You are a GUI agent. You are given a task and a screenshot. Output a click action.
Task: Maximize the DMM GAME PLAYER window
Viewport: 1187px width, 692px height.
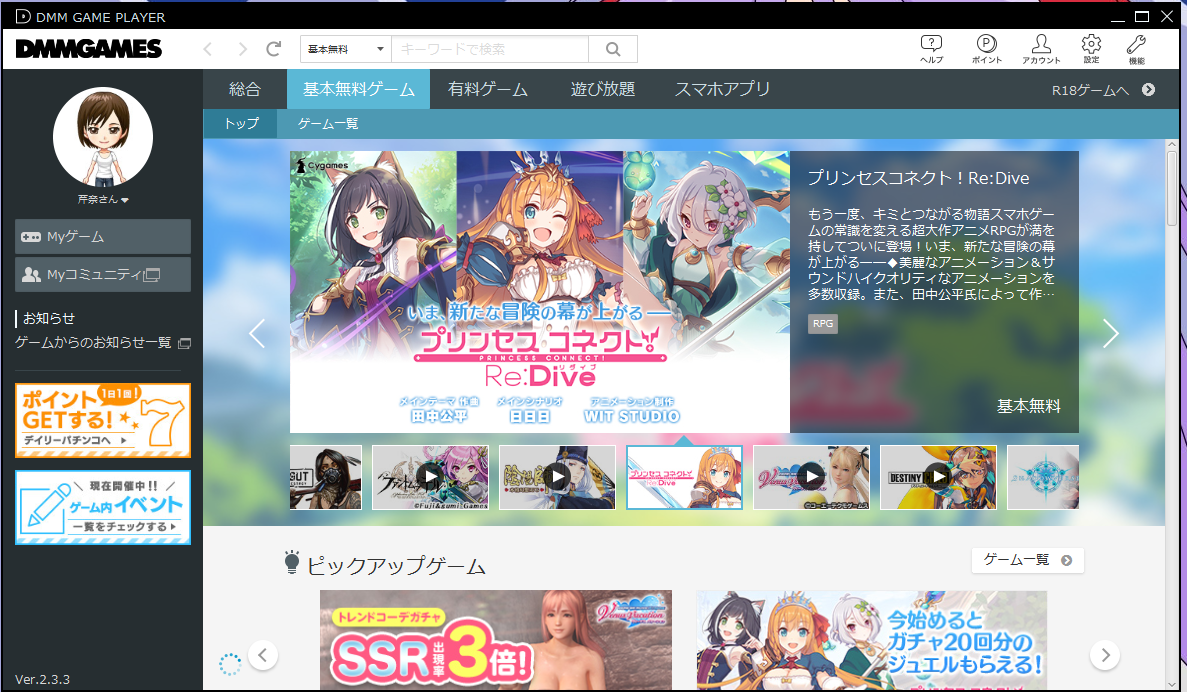tap(1142, 17)
